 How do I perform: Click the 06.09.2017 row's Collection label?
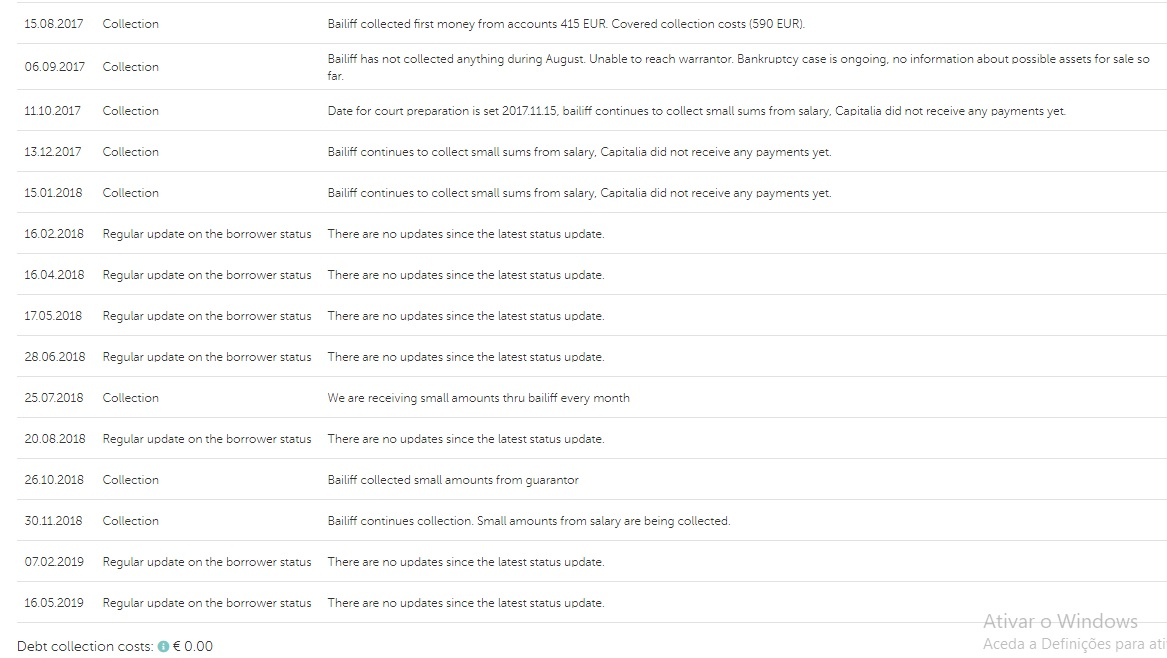tap(131, 67)
